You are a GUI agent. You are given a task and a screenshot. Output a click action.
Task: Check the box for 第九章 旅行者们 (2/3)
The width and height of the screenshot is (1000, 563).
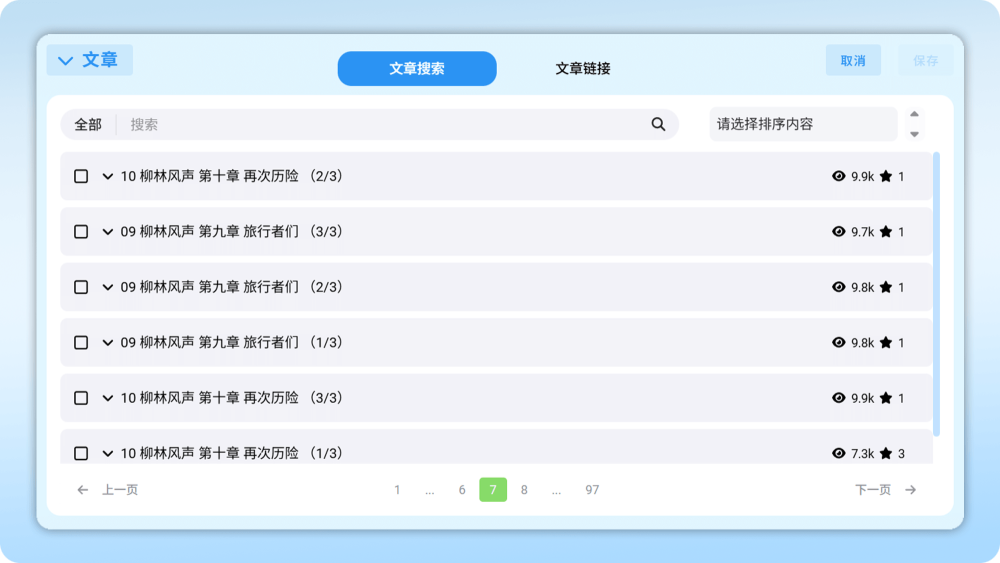pyautogui.click(x=81, y=287)
